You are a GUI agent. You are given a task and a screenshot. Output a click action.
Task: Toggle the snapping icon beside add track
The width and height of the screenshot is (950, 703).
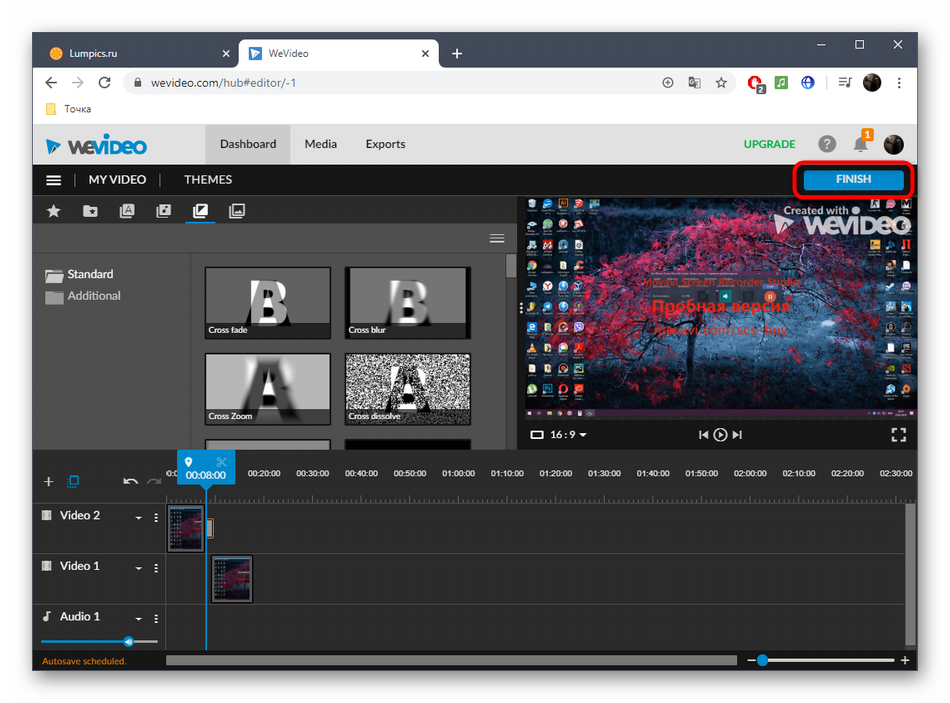[73, 482]
